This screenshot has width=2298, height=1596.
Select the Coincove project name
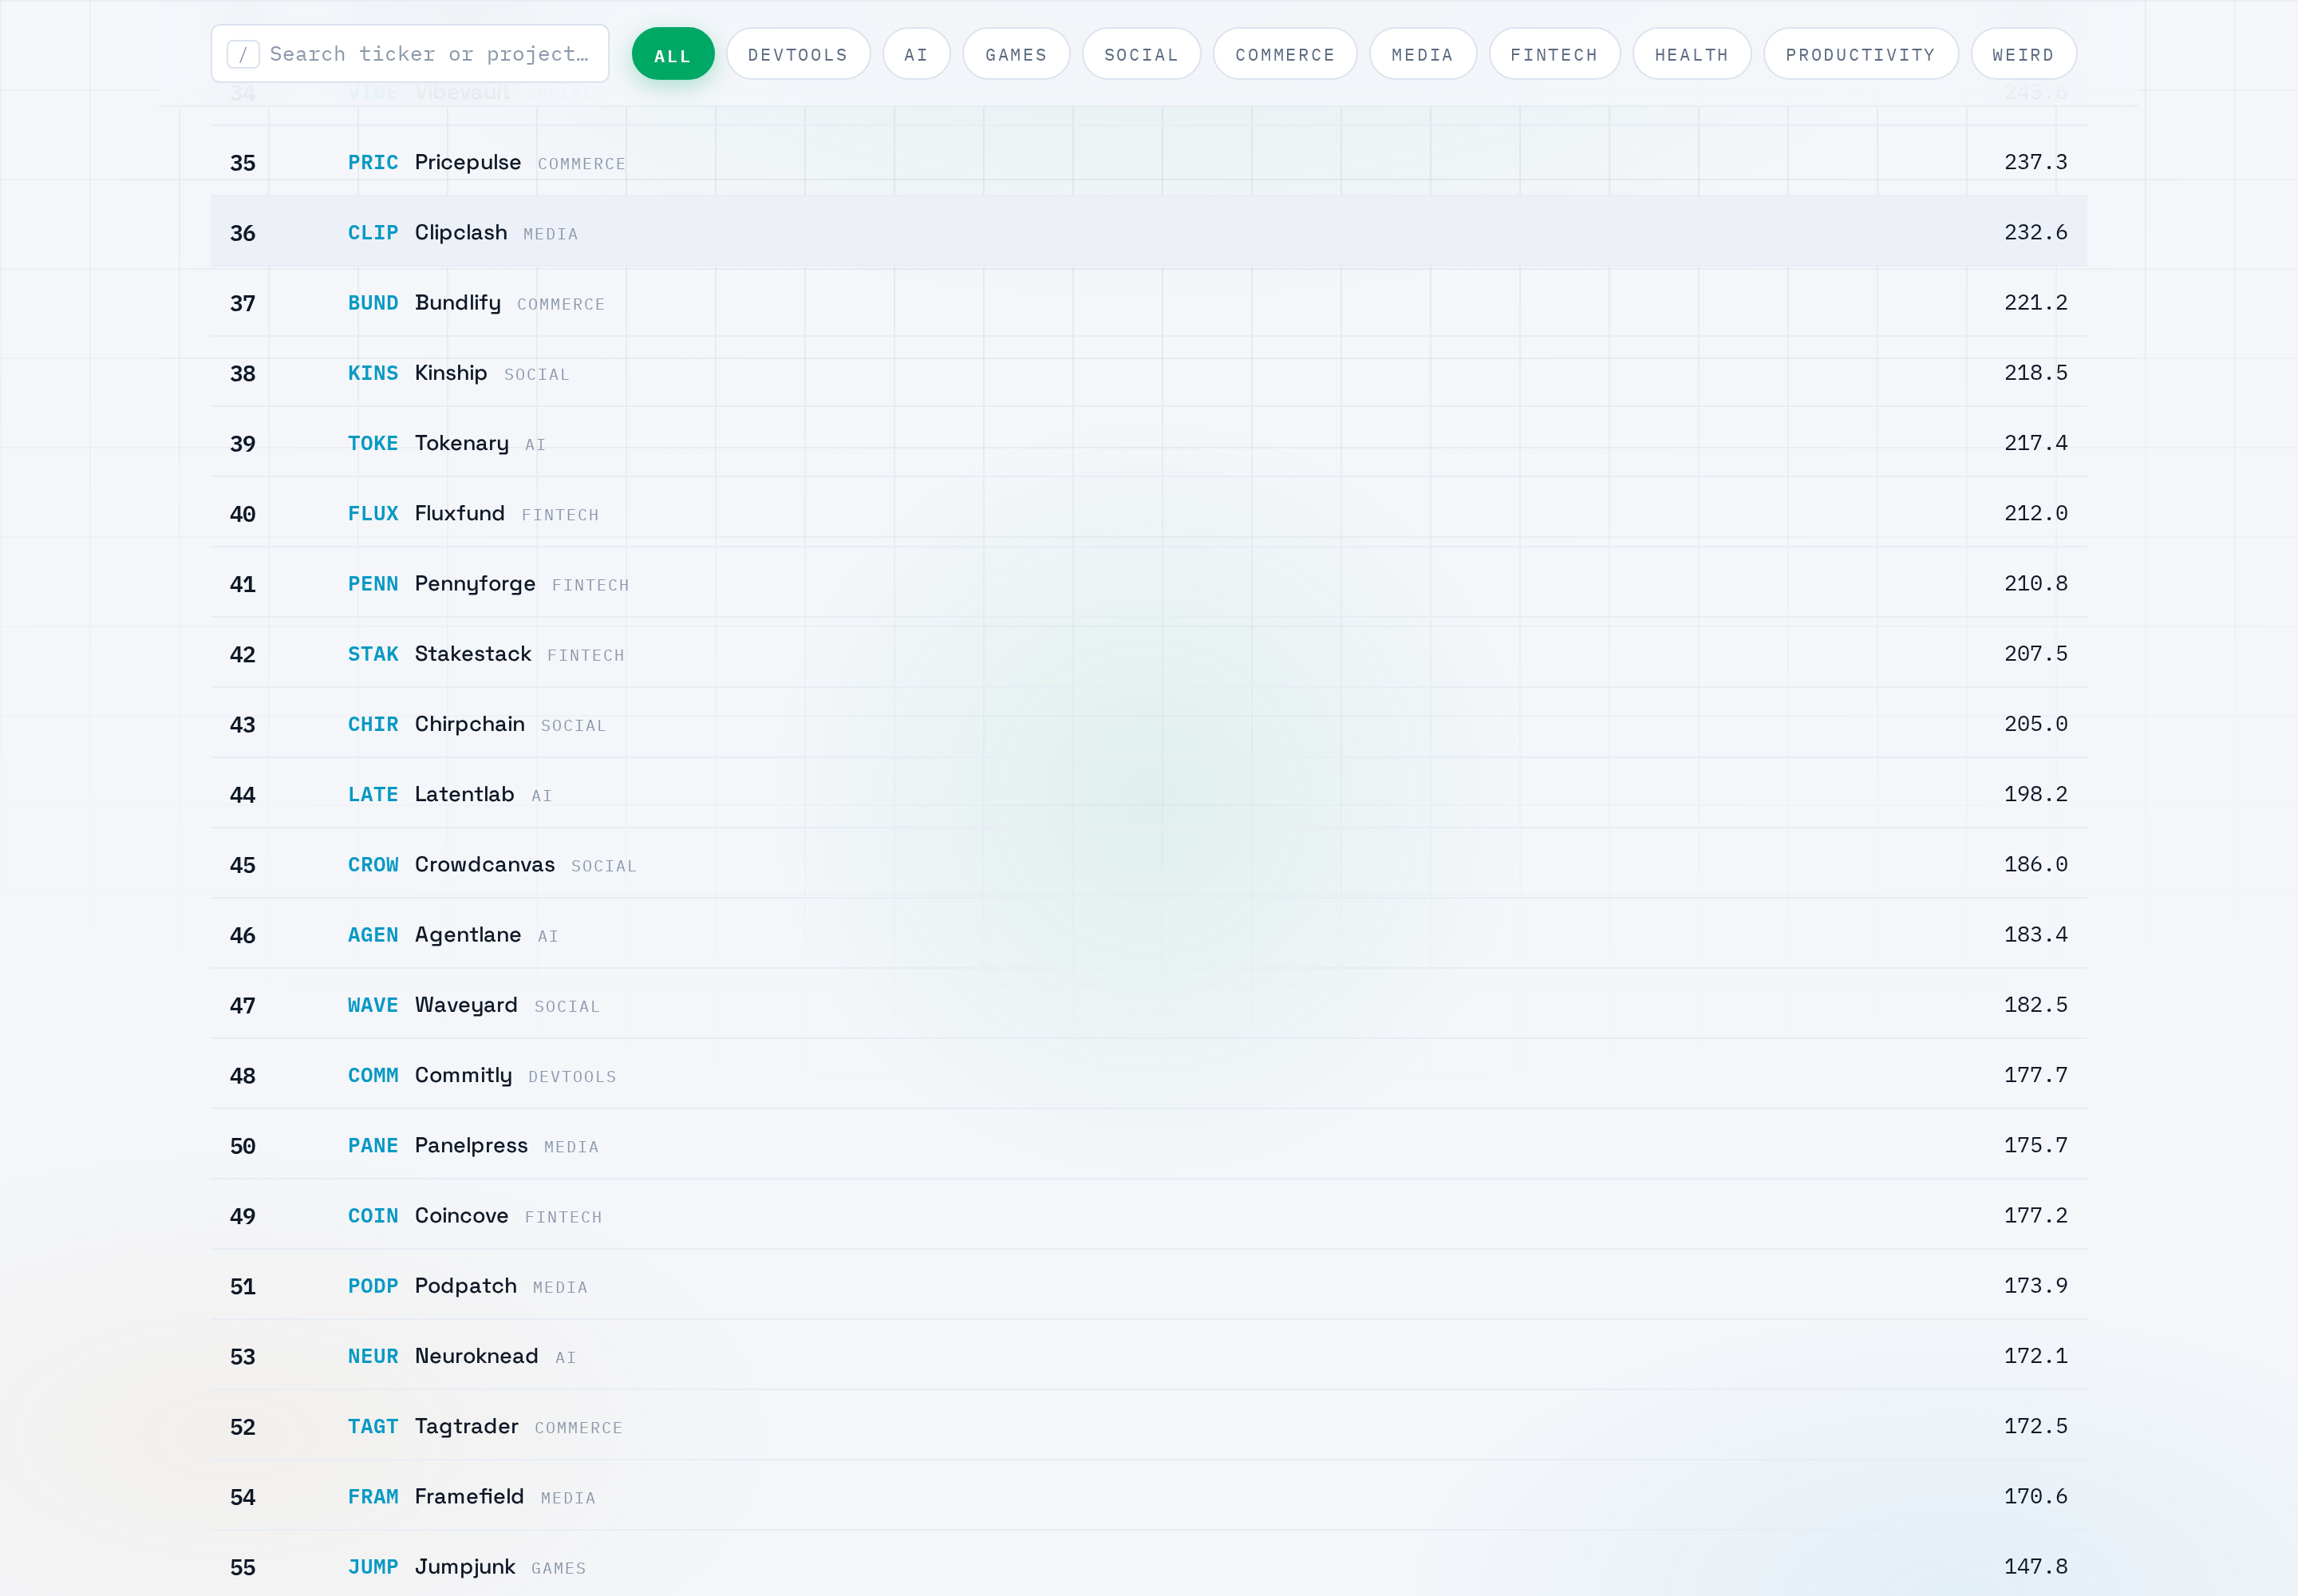pyautogui.click(x=462, y=1215)
